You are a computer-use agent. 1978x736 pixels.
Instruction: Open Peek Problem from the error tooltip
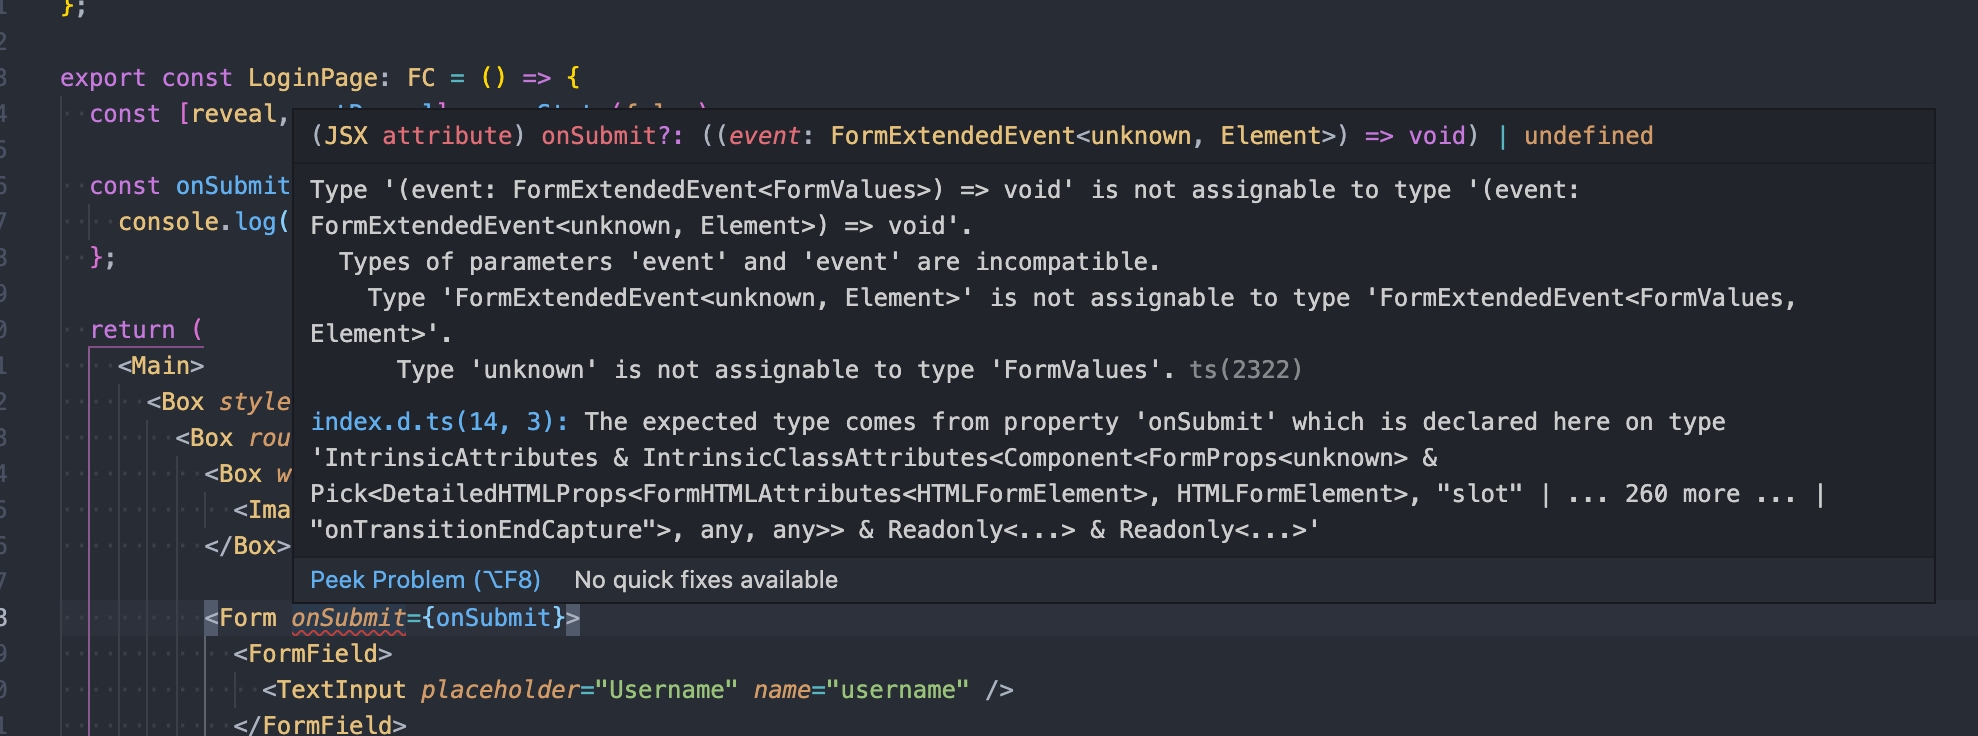click(x=424, y=579)
